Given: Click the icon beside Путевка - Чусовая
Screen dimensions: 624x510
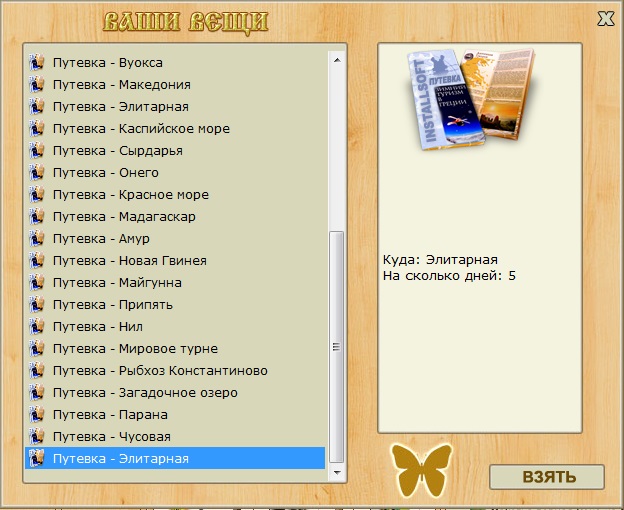Looking at the screenshot, I should [x=37, y=436].
